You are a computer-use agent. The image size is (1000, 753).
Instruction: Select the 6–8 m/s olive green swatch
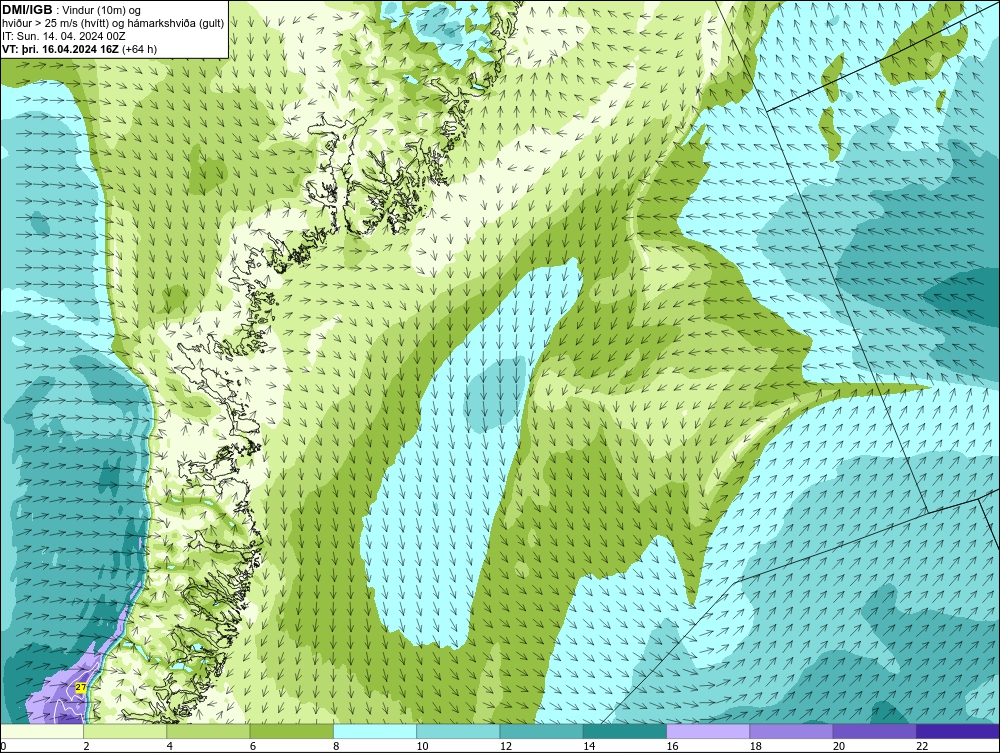pyautogui.click(x=291, y=731)
